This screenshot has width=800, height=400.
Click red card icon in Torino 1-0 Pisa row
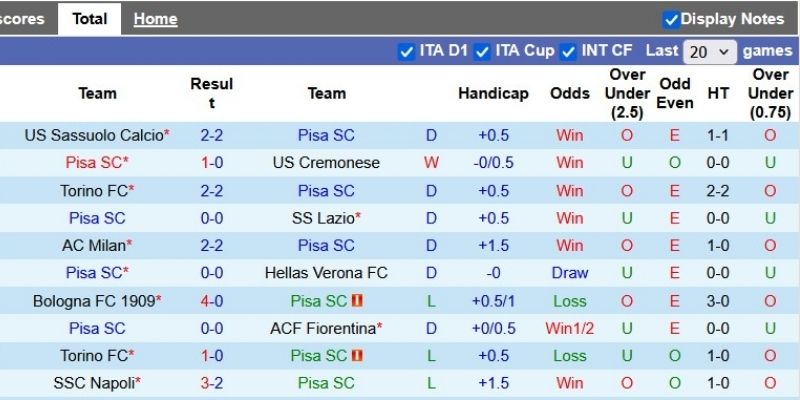(357, 355)
